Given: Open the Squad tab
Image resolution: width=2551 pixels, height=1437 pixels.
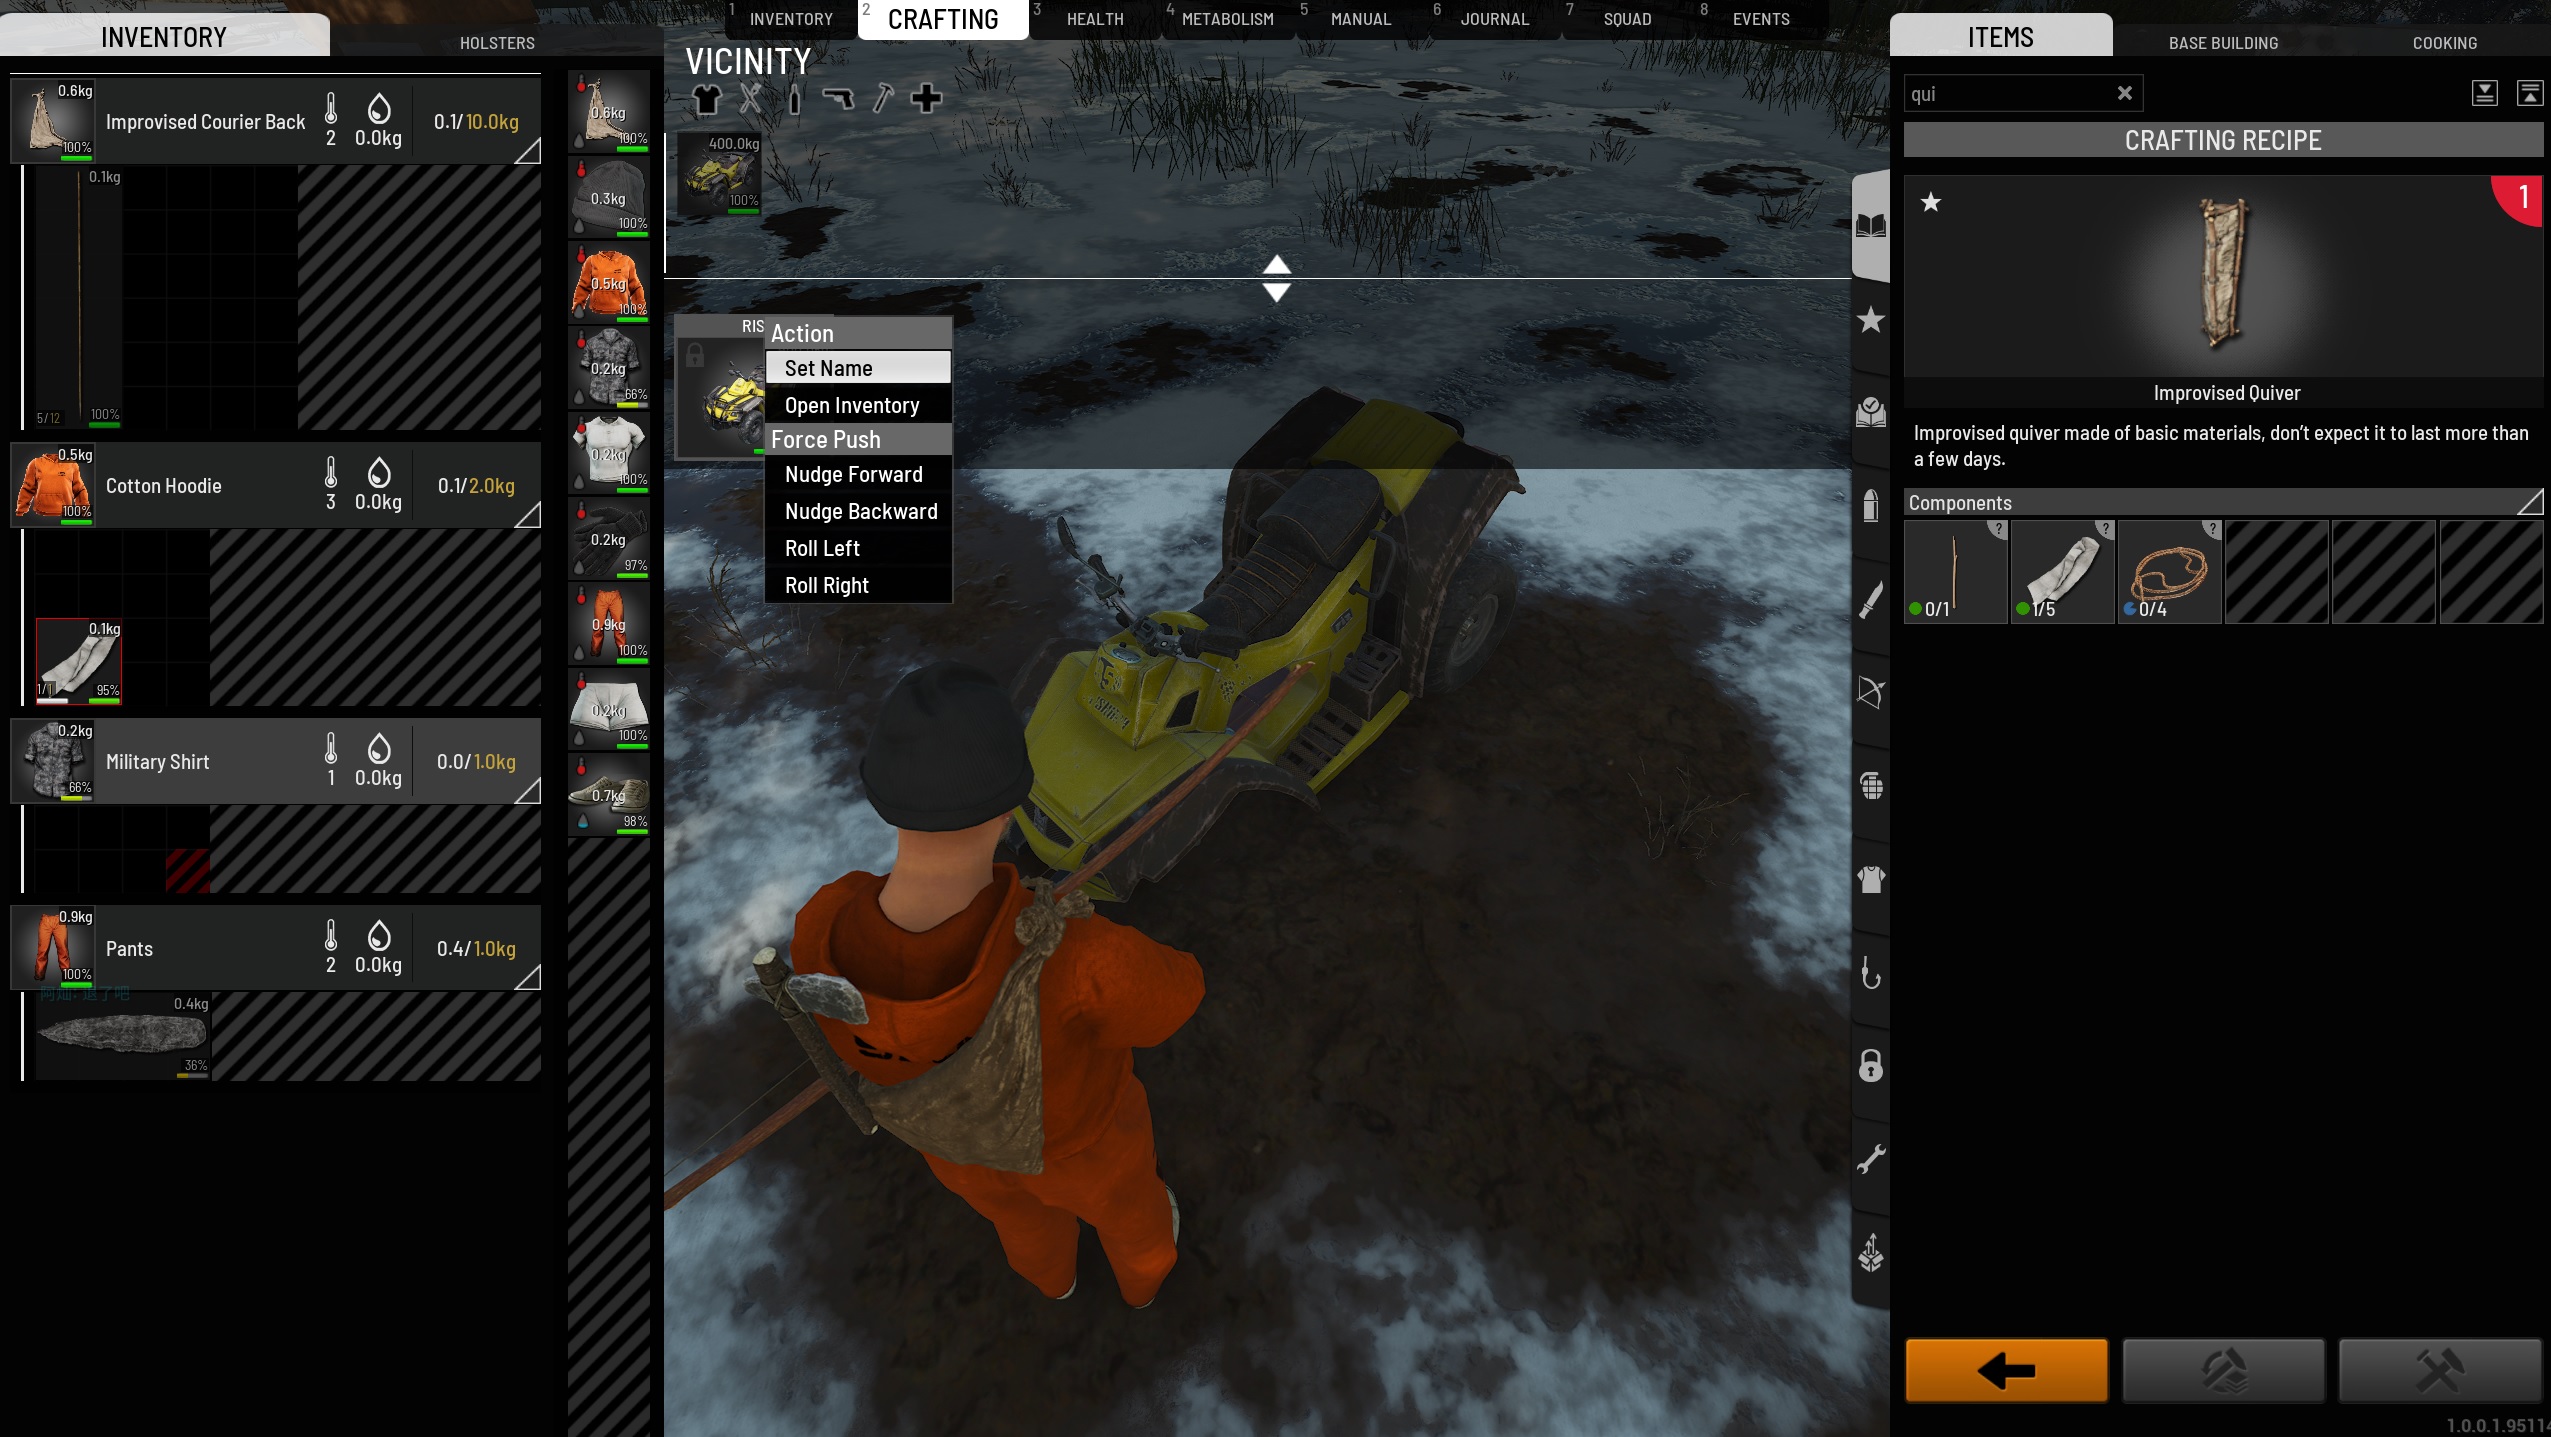Looking at the screenshot, I should [x=1627, y=19].
